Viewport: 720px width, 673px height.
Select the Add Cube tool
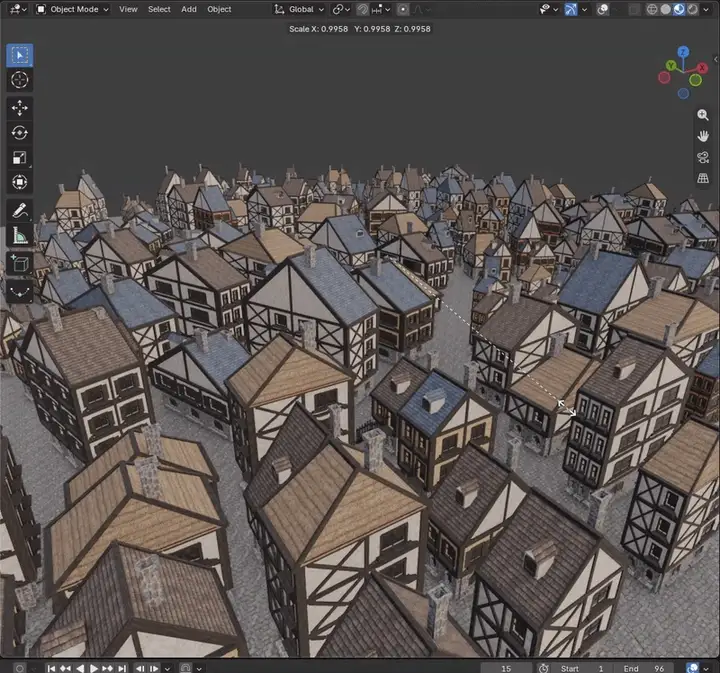pos(19,264)
